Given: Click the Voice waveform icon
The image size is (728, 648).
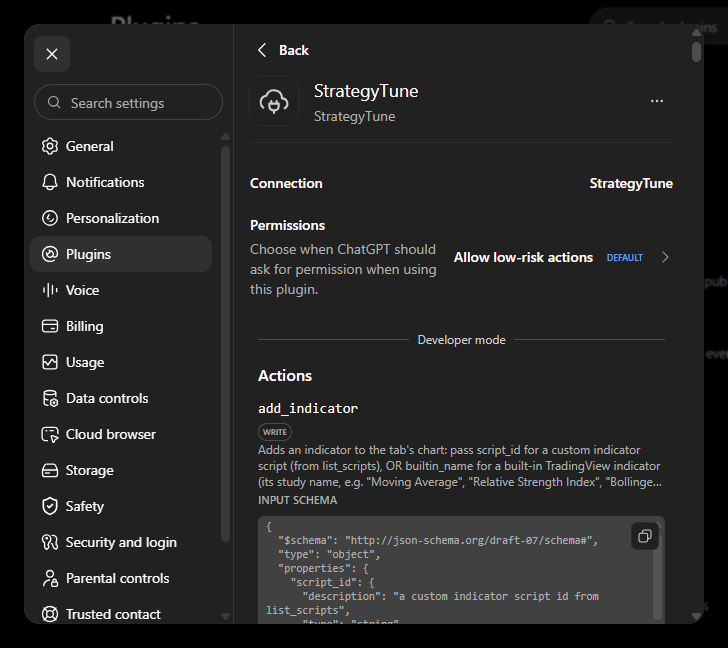Looking at the screenshot, I should click(50, 290).
